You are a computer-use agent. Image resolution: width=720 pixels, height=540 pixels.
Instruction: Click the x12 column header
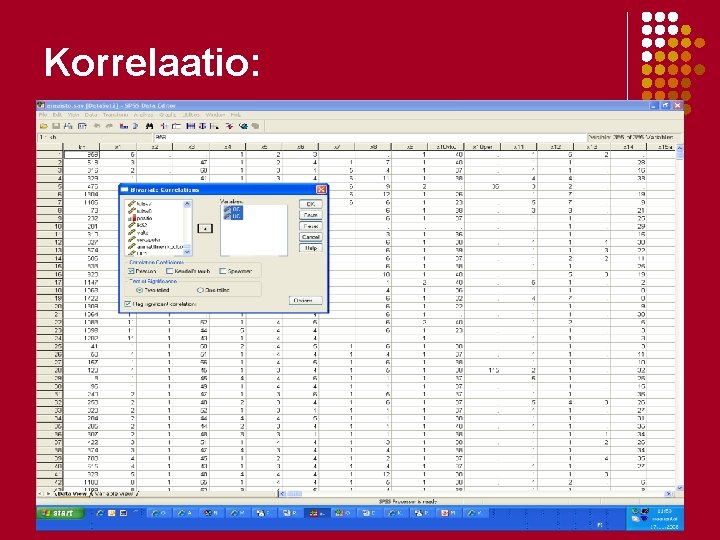556,147
